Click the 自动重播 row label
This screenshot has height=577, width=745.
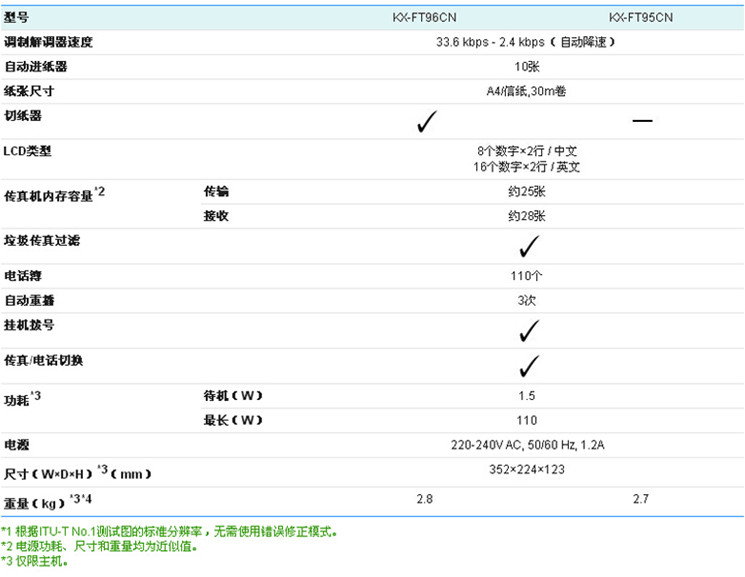tap(29, 300)
